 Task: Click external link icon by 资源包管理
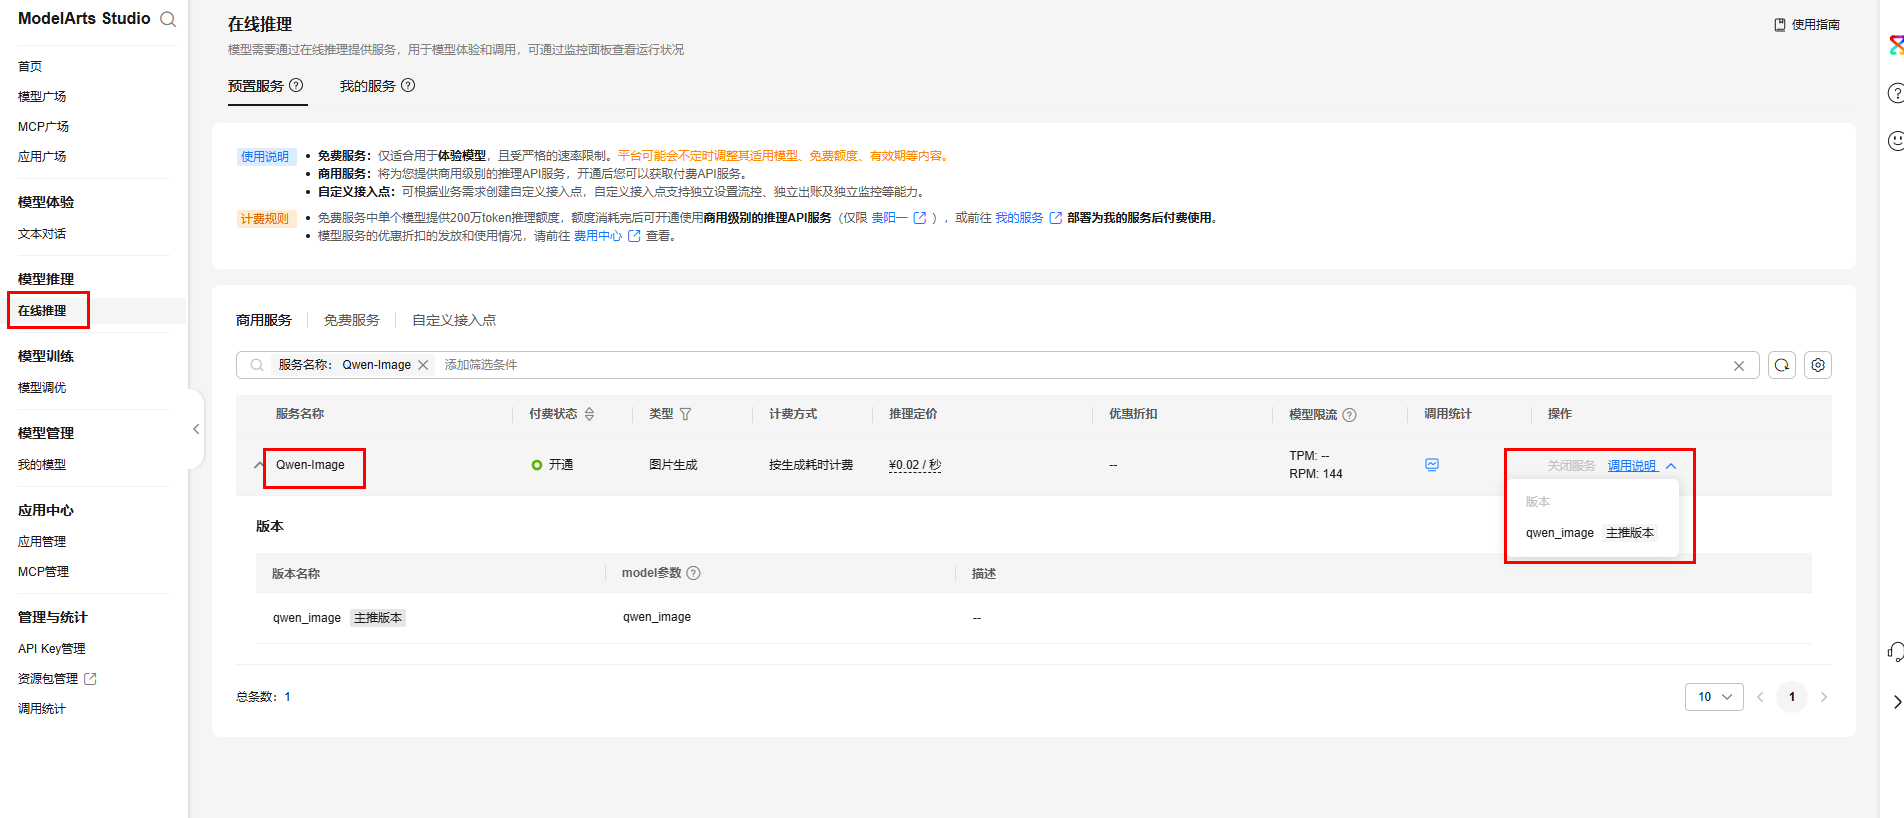[90, 678]
